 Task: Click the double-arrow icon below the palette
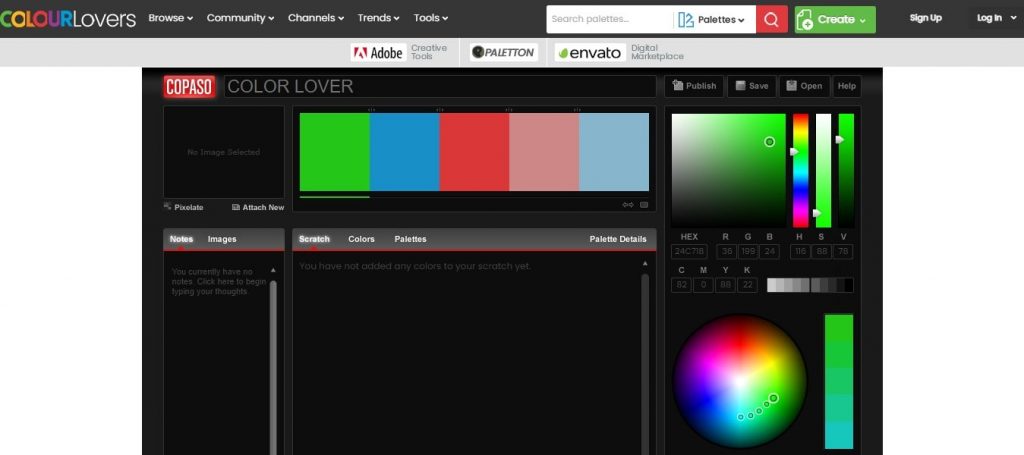[x=628, y=205]
